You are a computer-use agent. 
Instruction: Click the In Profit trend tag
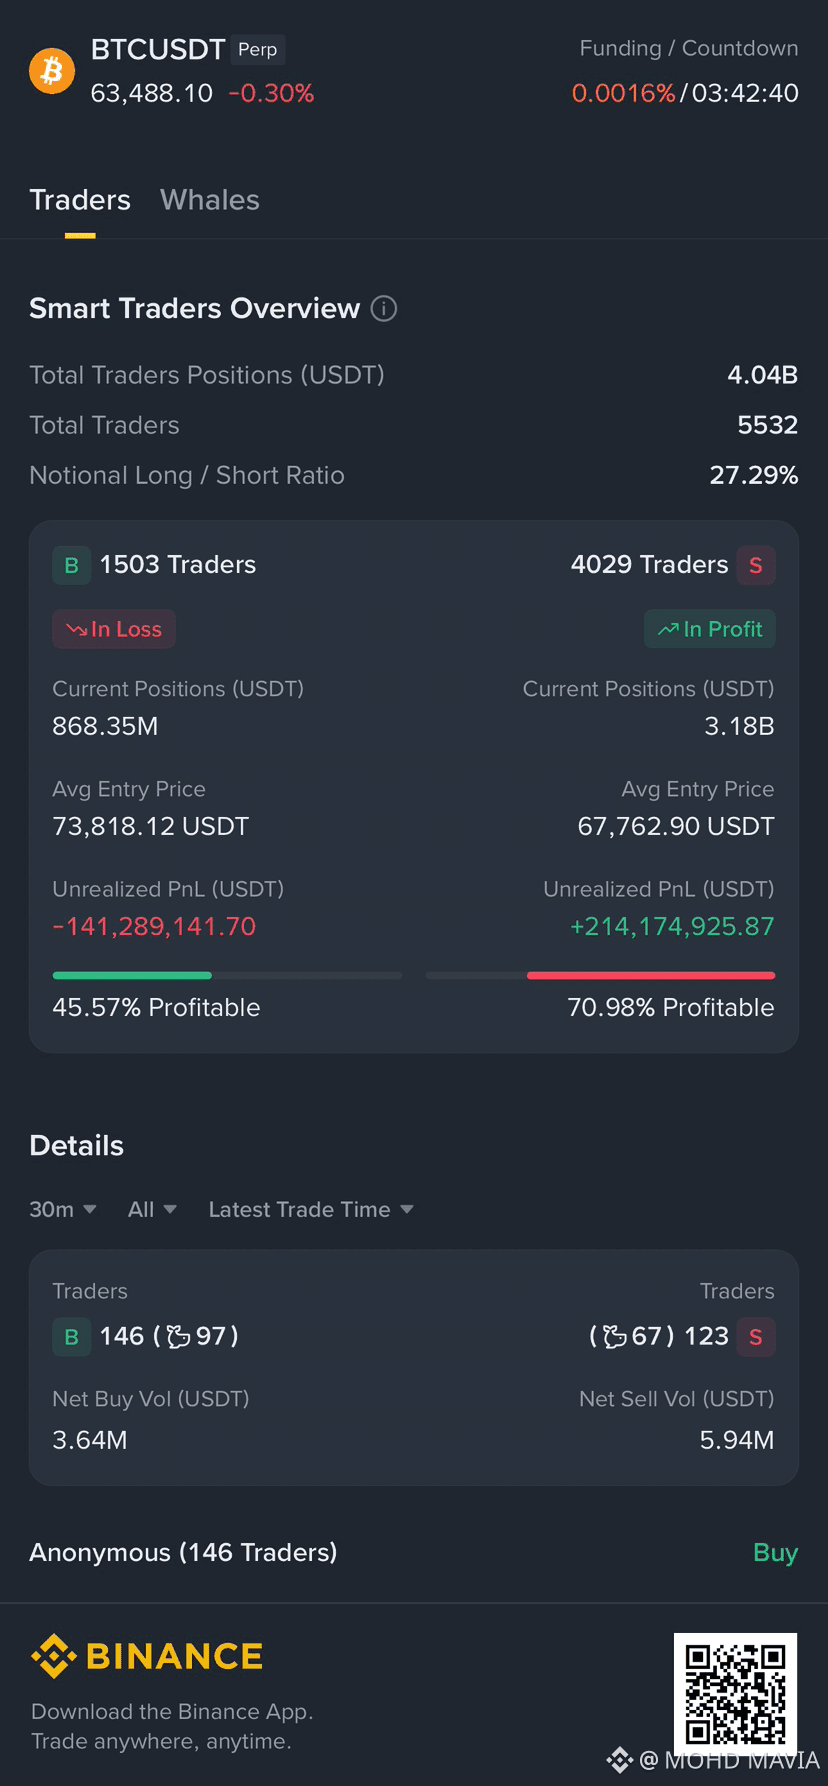coord(710,629)
